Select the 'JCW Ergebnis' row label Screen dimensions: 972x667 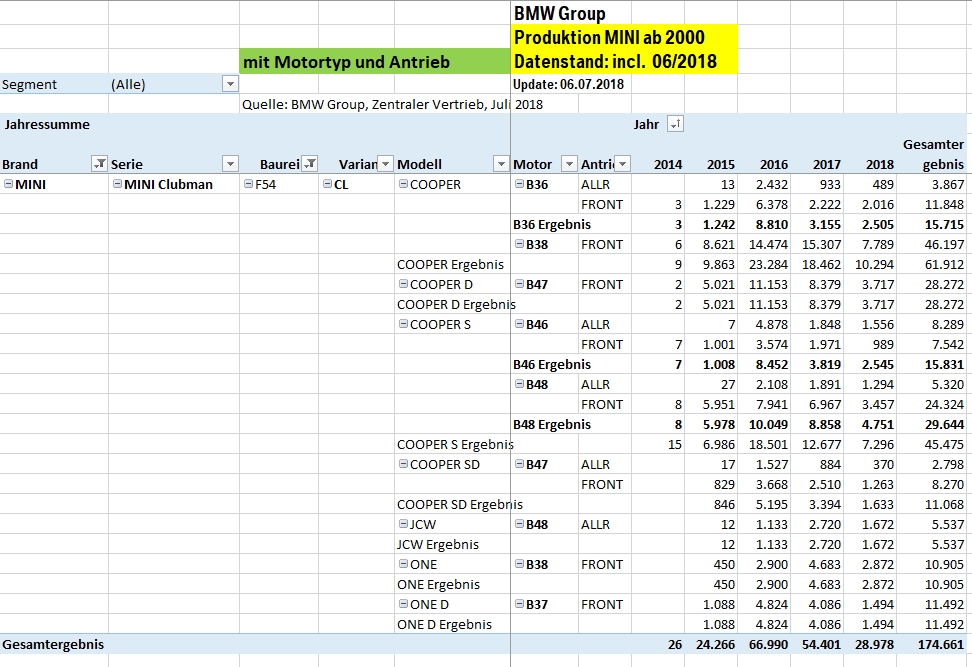tap(438, 544)
